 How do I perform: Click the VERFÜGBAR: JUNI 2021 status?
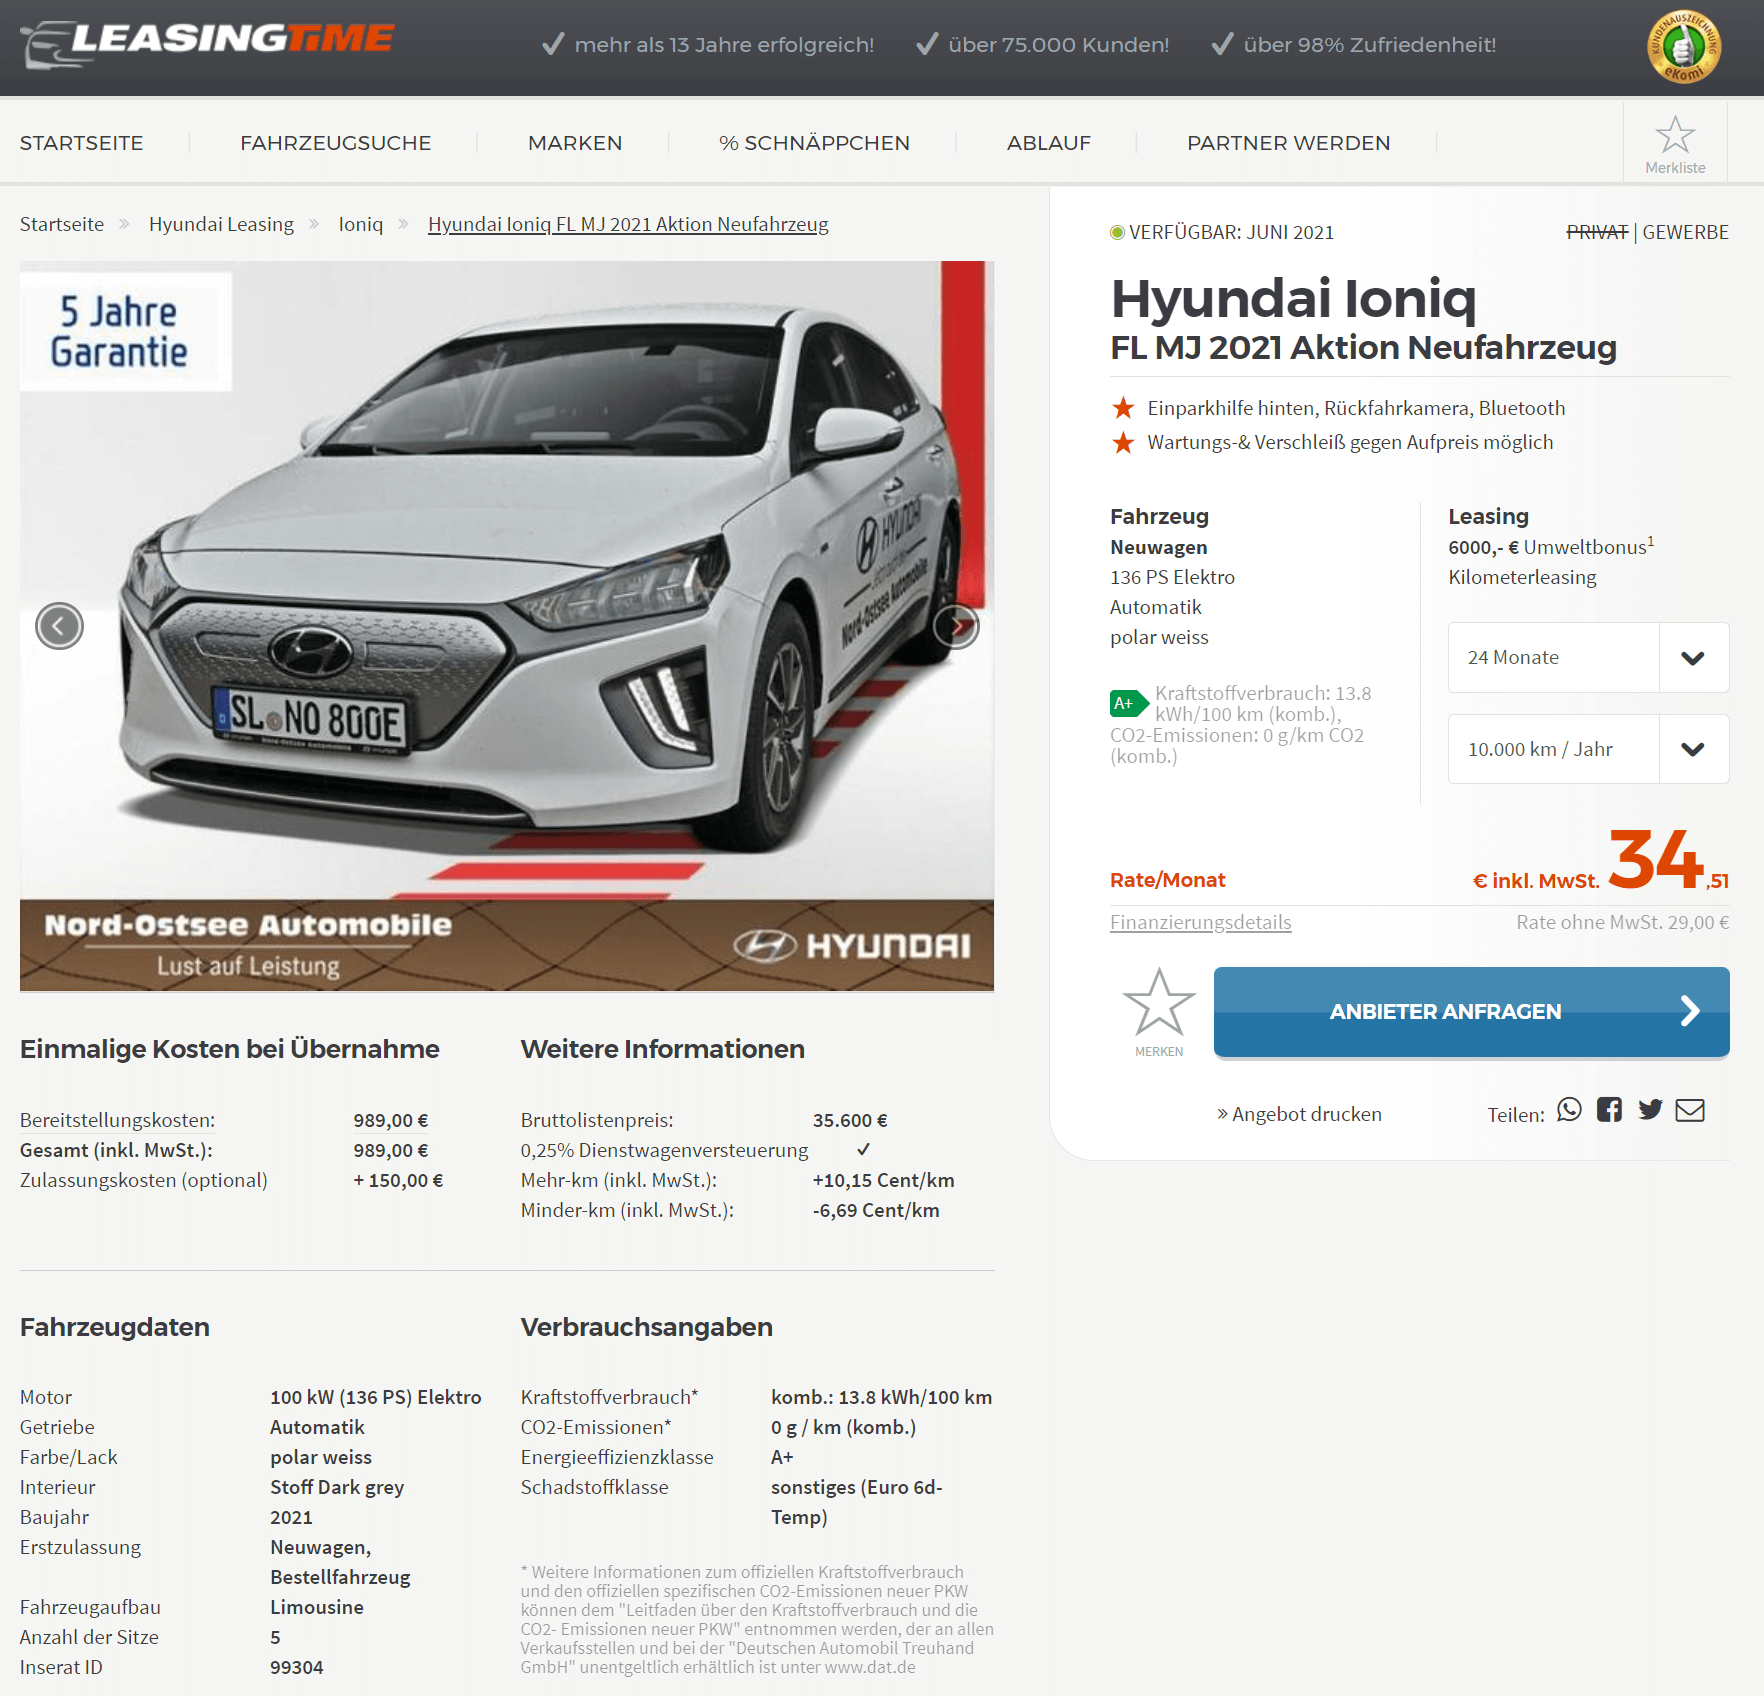pyautogui.click(x=1222, y=232)
